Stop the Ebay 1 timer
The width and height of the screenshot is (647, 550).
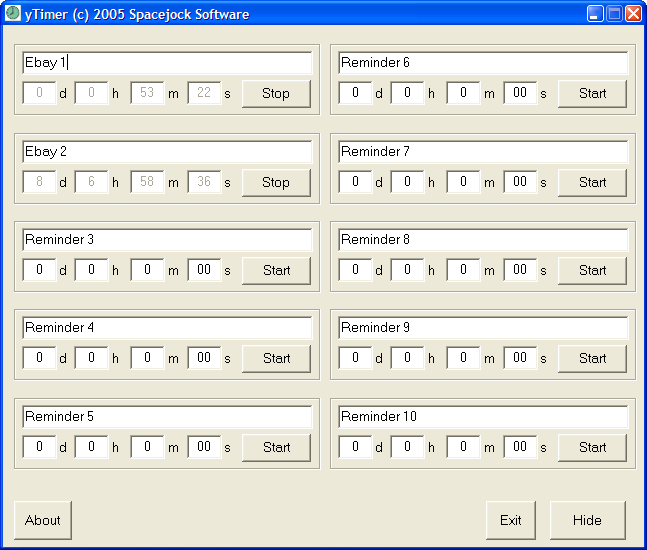coord(276,94)
